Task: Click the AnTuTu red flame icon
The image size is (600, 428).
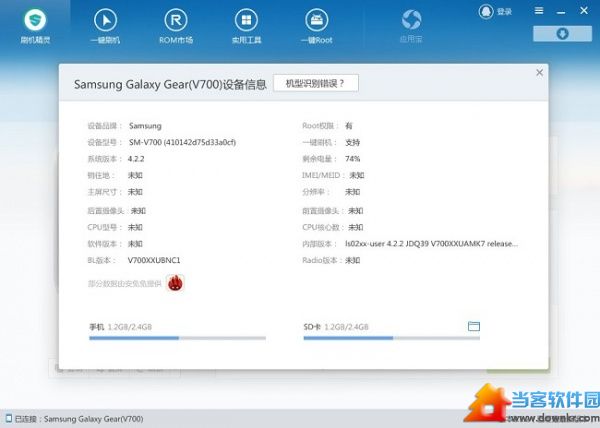Action: [175, 283]
